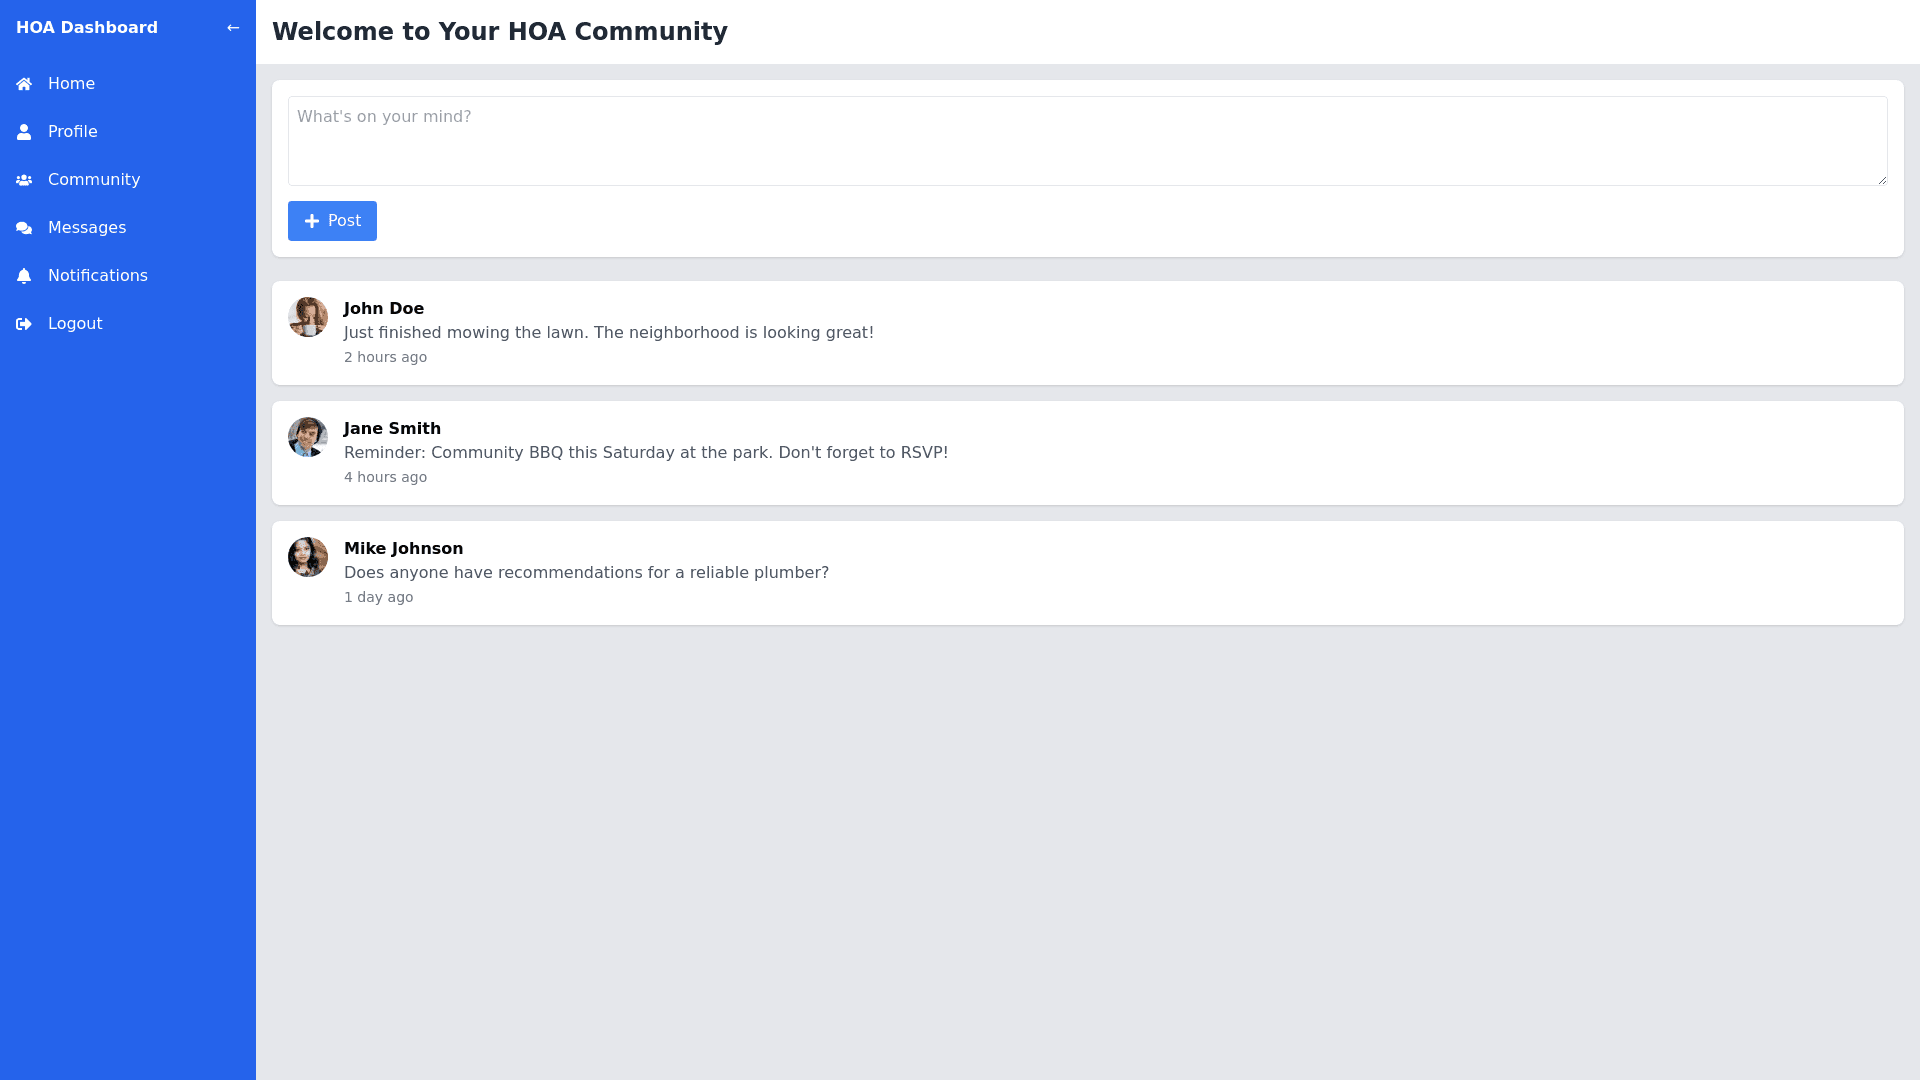Click the Logout exit icon
The image size is (1920, 1080).
click(24, 324)
